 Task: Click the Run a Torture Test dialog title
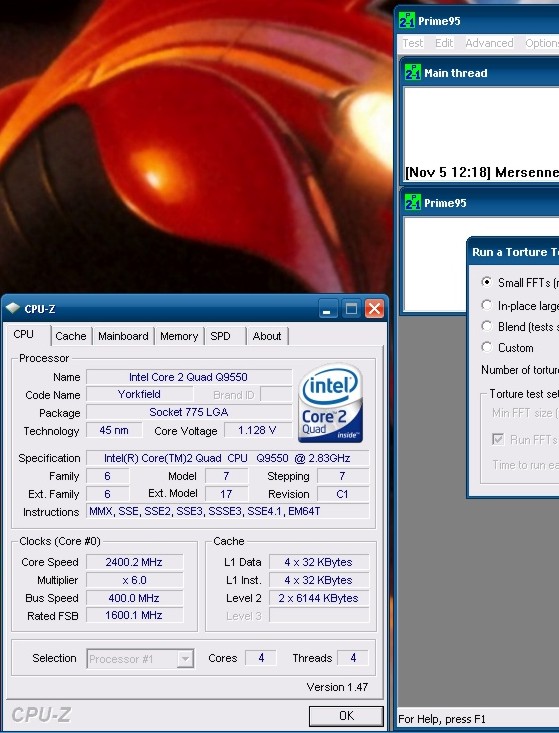514,252
